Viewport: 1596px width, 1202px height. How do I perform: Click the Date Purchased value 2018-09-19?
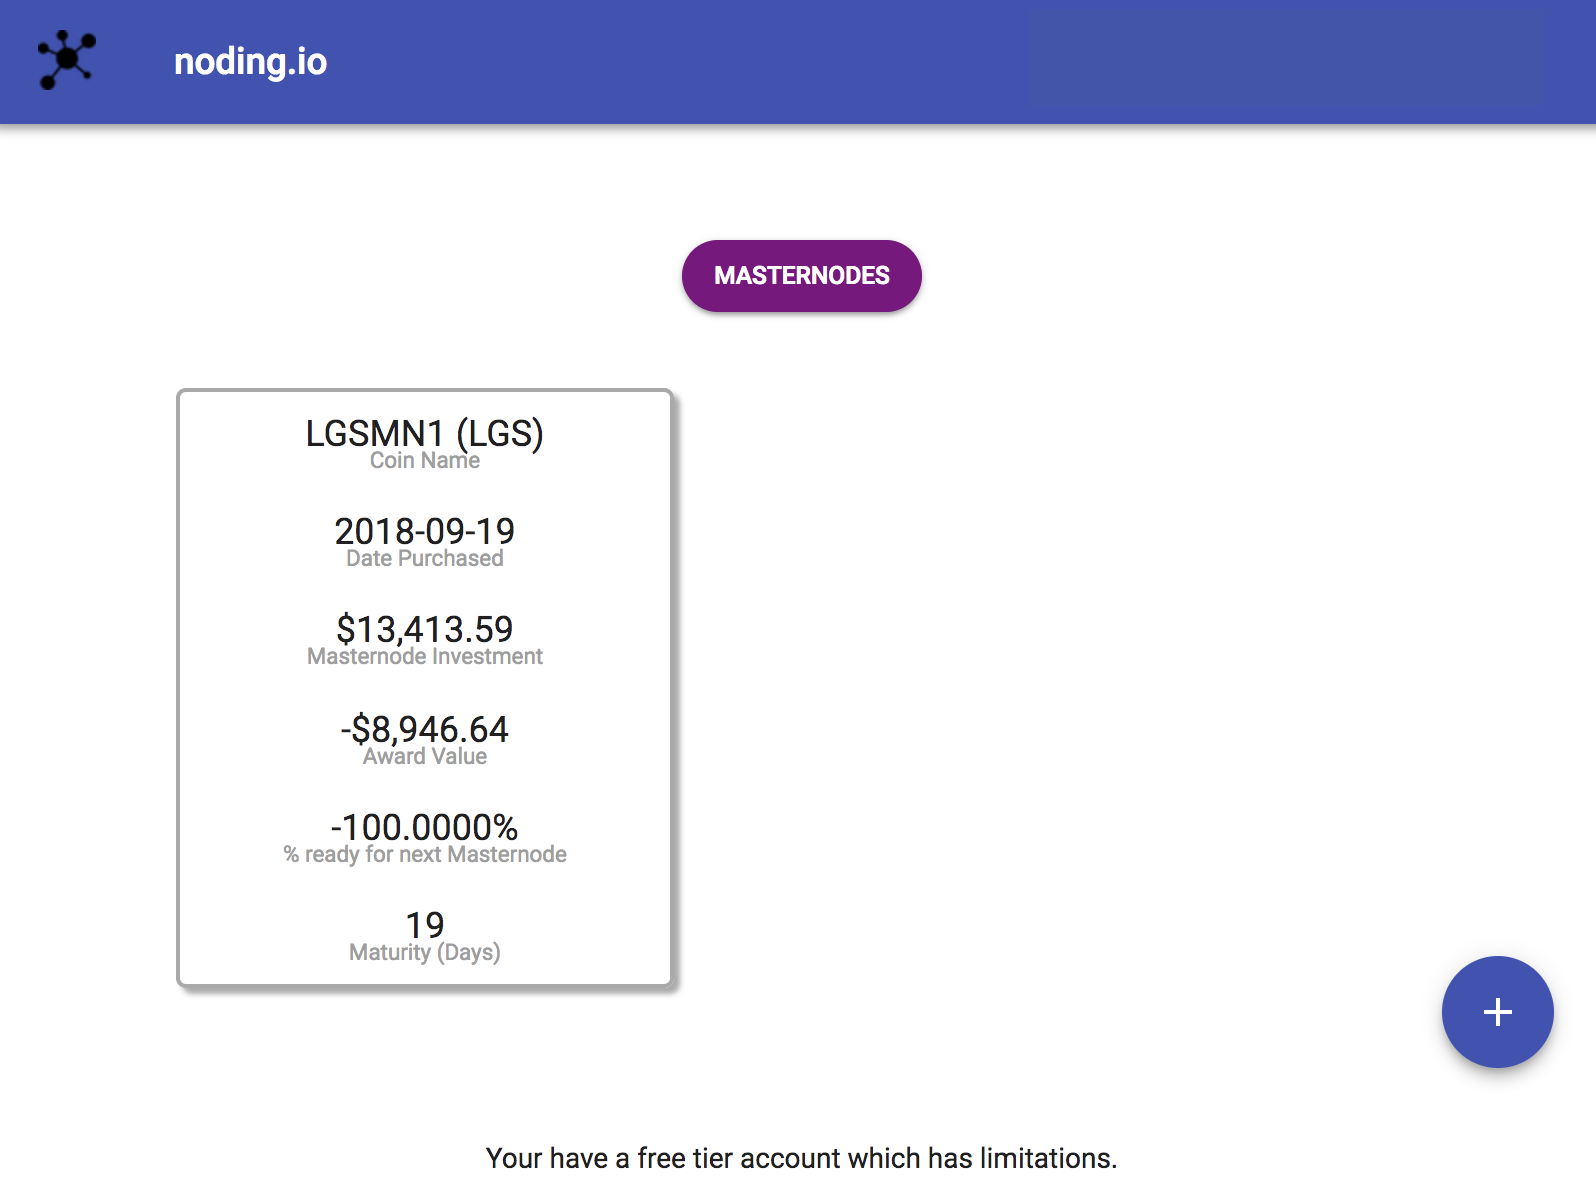click(x=424, y=532)
